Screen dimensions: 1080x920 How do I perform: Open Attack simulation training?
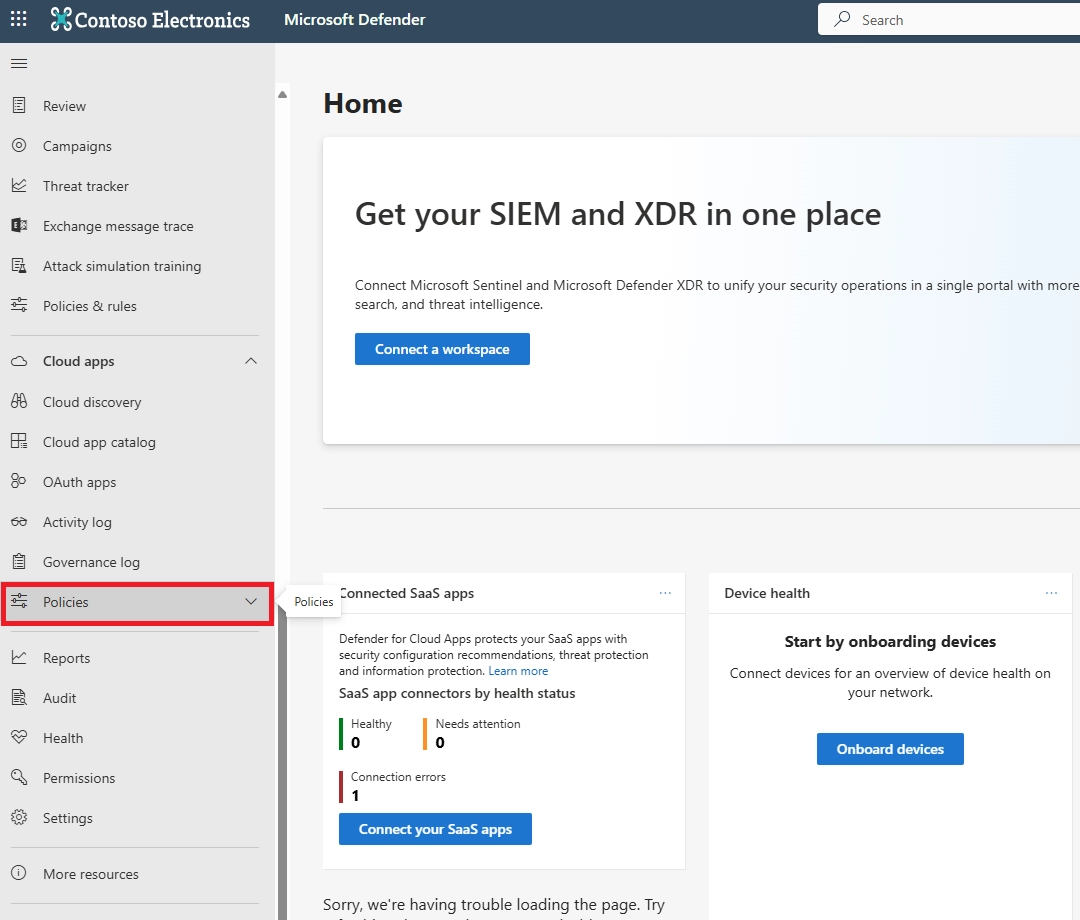(x=122, y=266)
